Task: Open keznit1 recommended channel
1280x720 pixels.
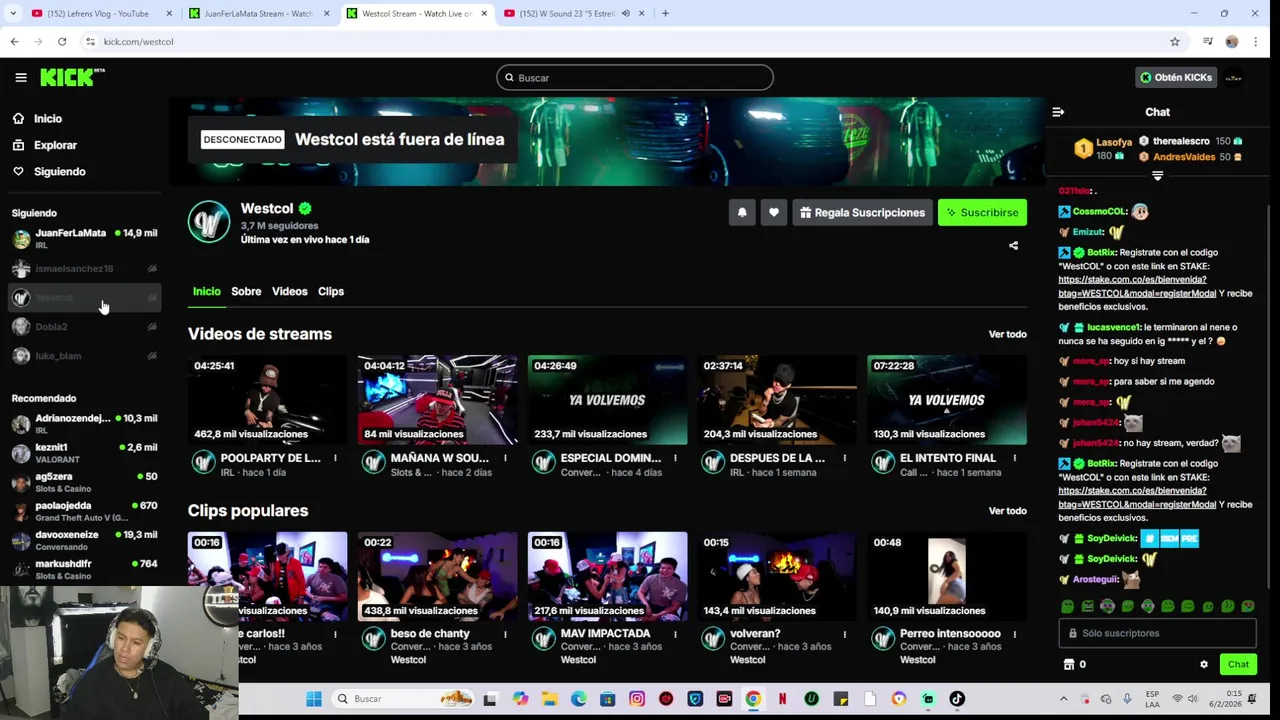Action: click(84, 453)
